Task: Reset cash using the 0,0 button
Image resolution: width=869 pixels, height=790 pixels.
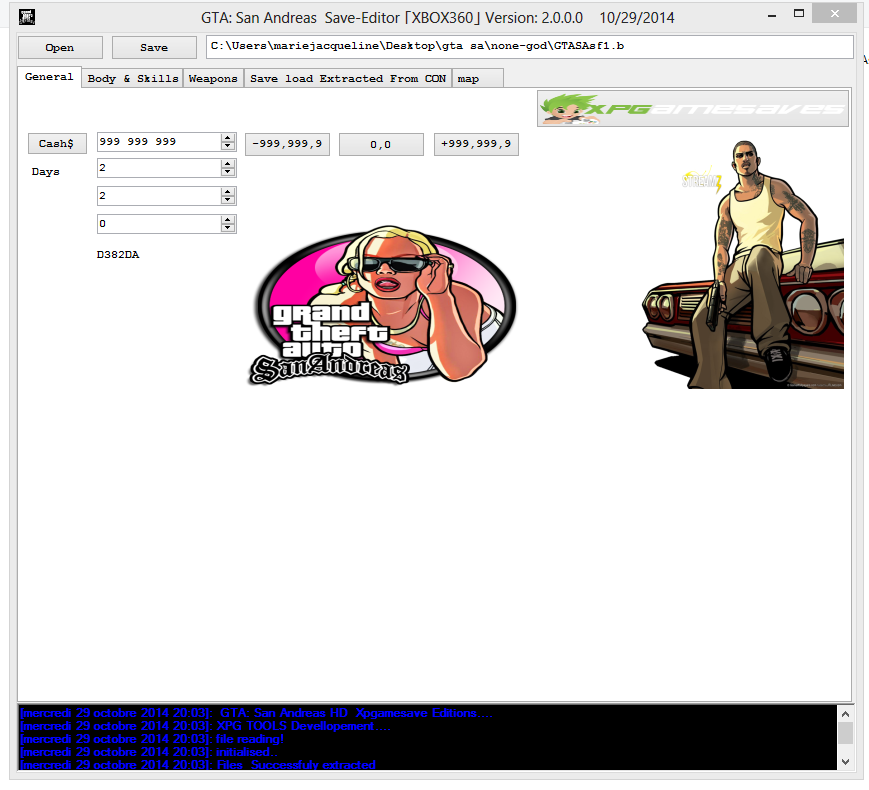Action: pyautogui.click(x=381, y=145)
